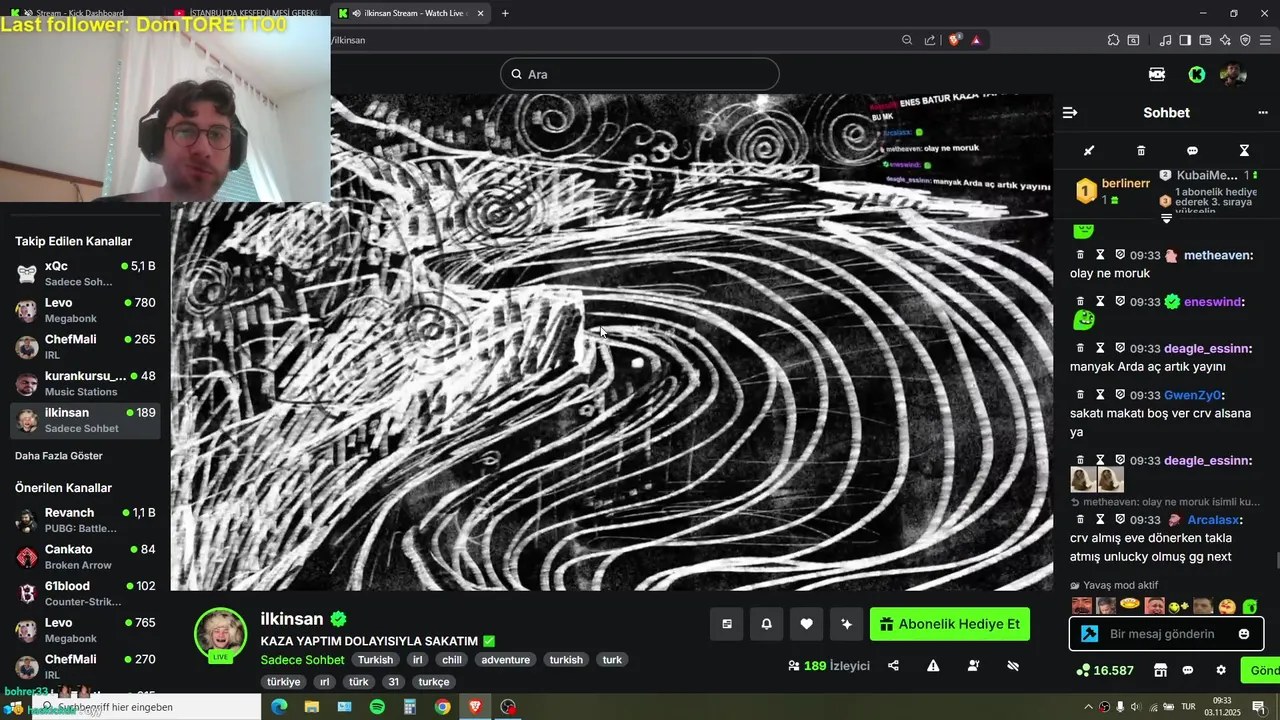Open Chrome from the taskbar
The width and height of the screenshot is (1280, 720).
[x=442, y=707]
